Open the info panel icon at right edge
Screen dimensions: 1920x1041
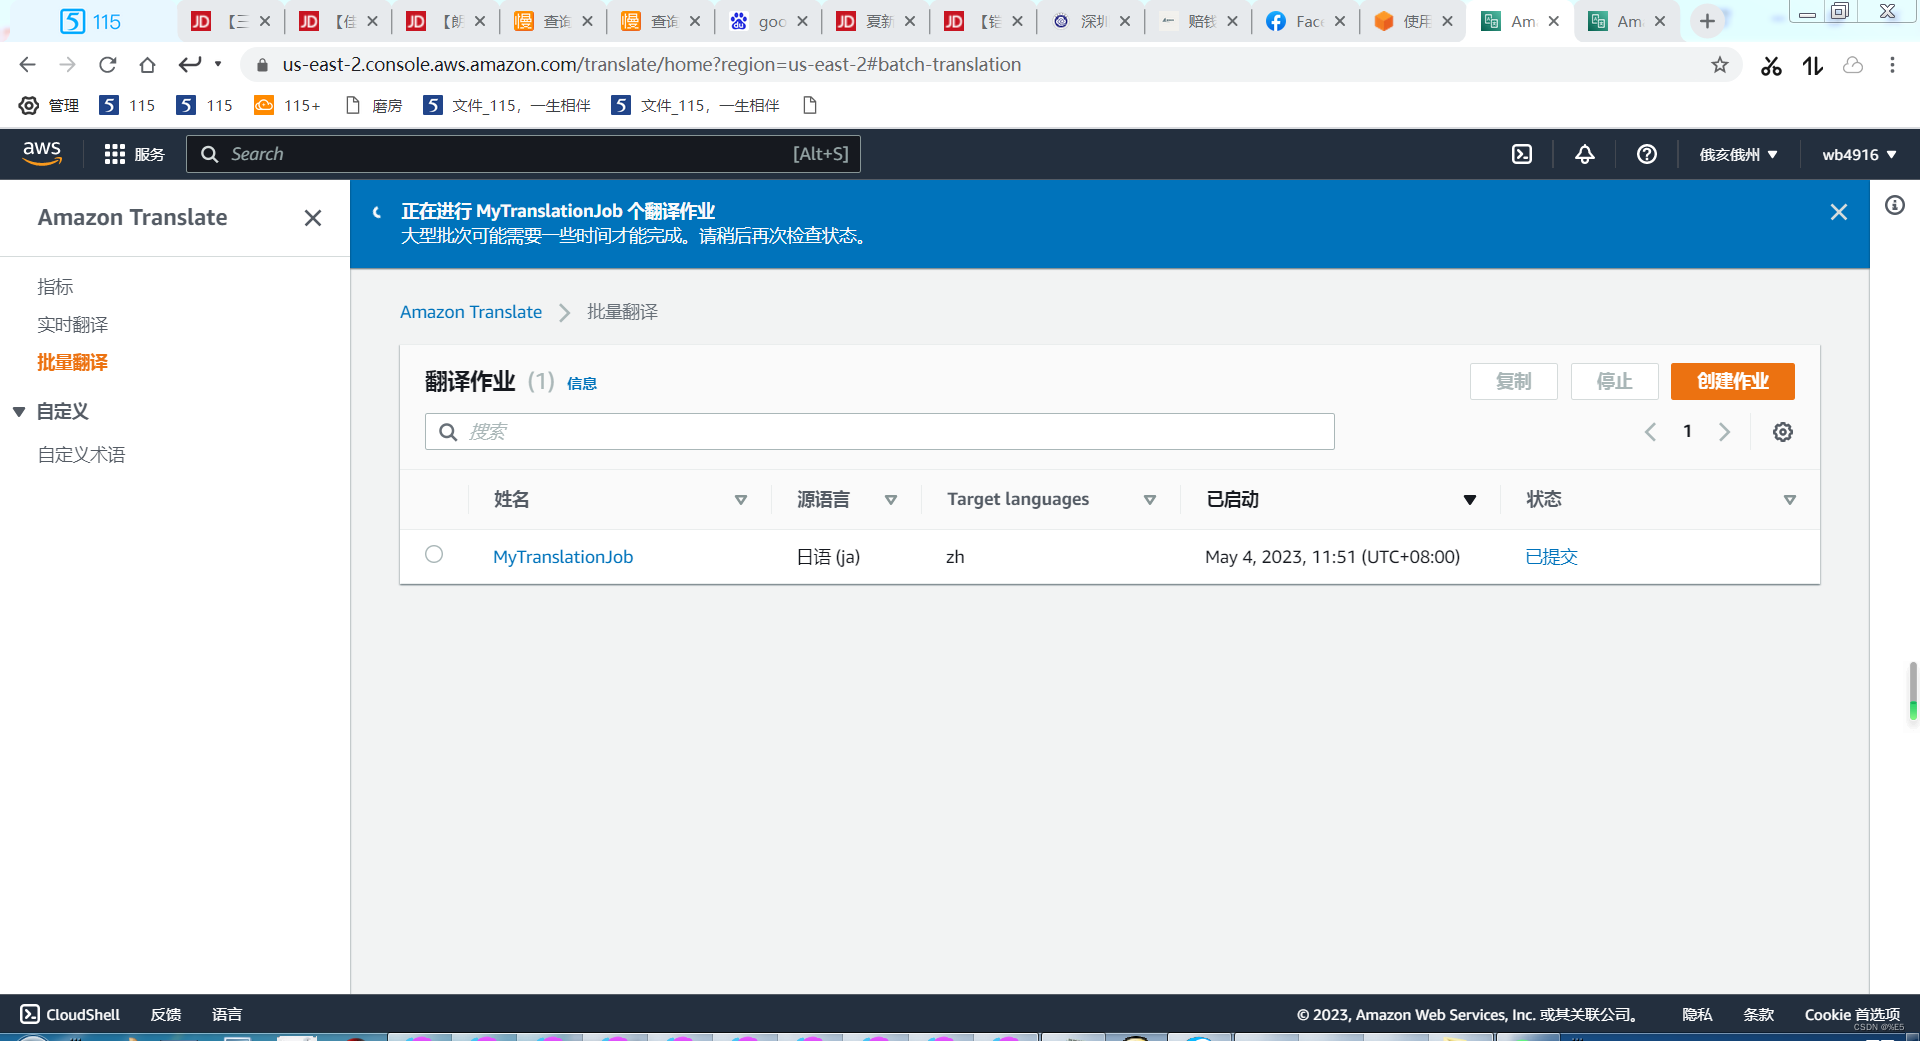pos(1895,205)
